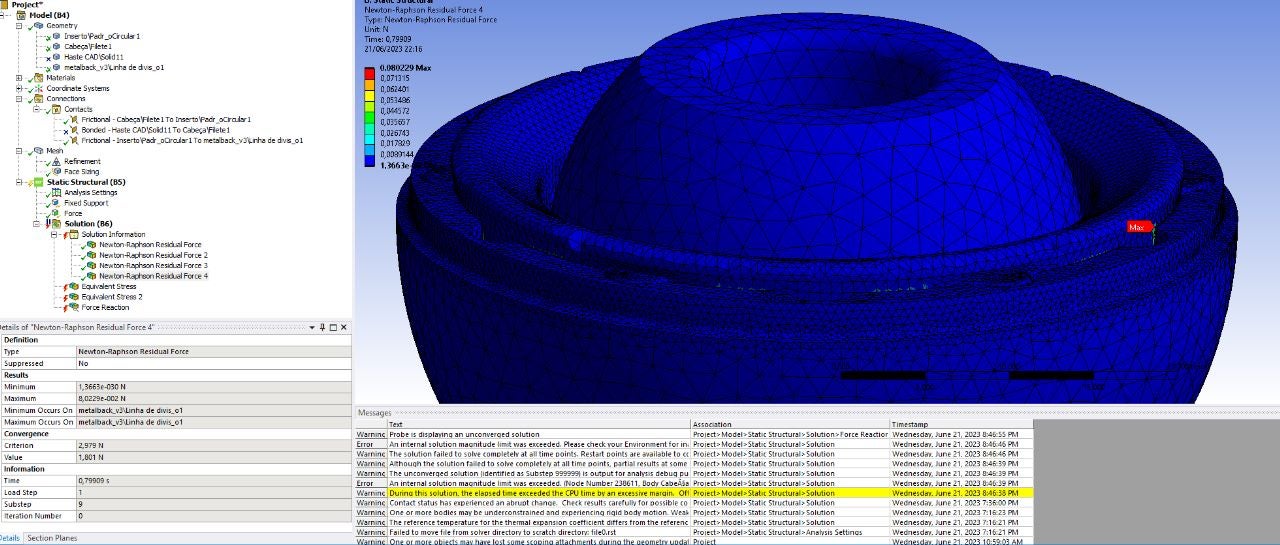Screen dimensions: 1280x545
Task: Pin the Details panel with the pushpin icon
Action: [x=322, y=327]
